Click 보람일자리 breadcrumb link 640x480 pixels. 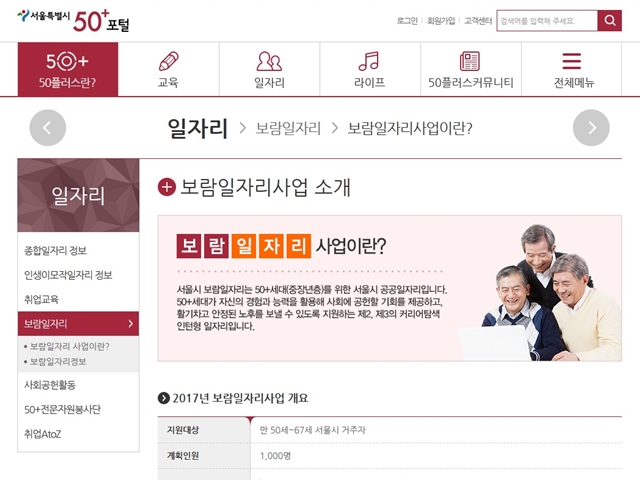(288, 128)
